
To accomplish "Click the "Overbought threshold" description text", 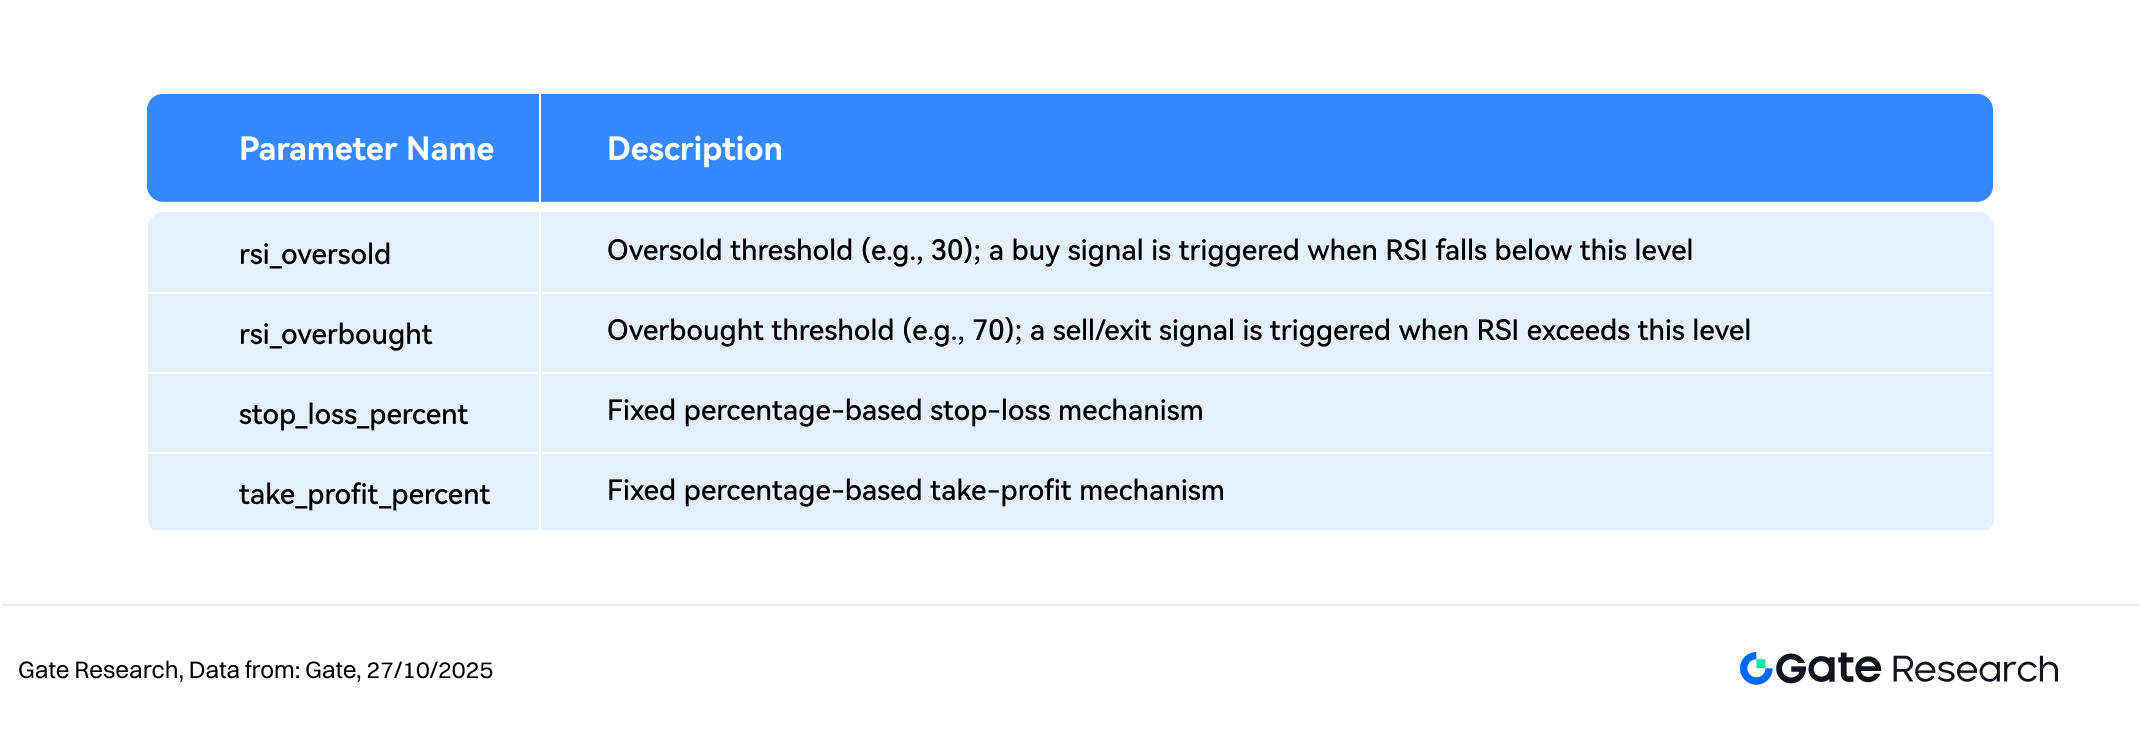I will [x=750, y=330].
